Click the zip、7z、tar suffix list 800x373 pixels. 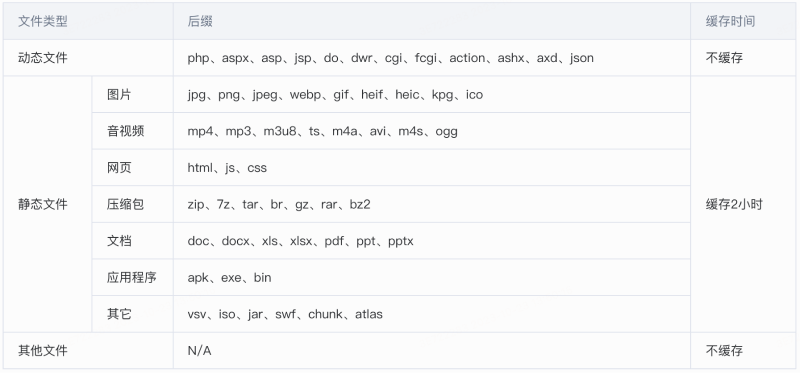click(x=279, y=205)
